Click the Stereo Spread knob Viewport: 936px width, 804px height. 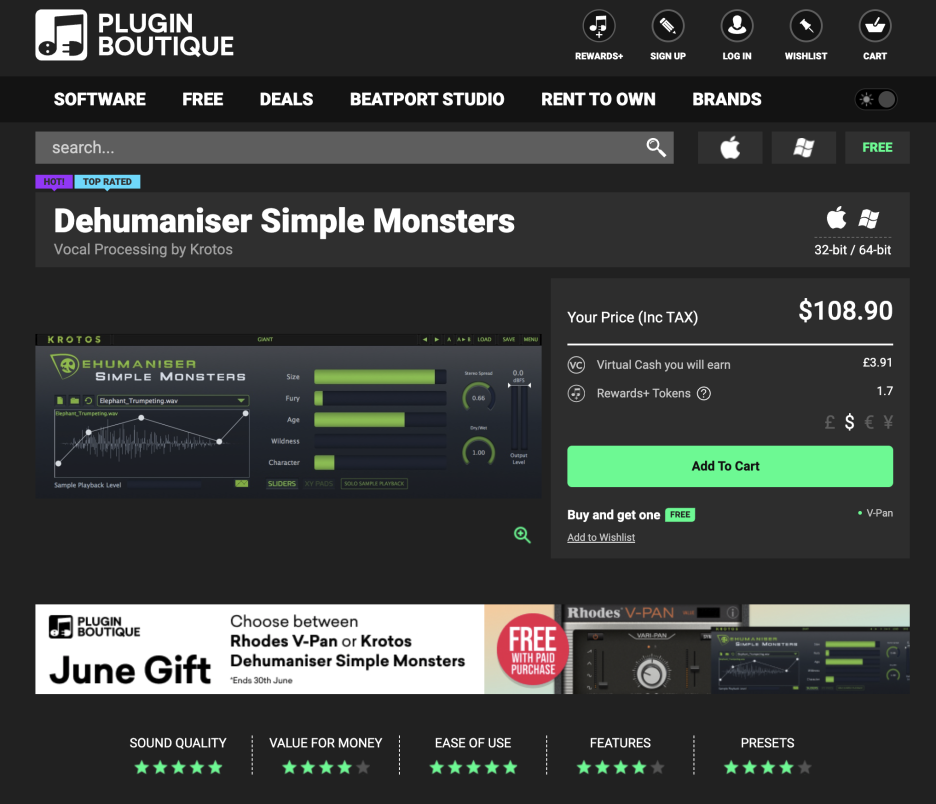[x=479, y=398]
